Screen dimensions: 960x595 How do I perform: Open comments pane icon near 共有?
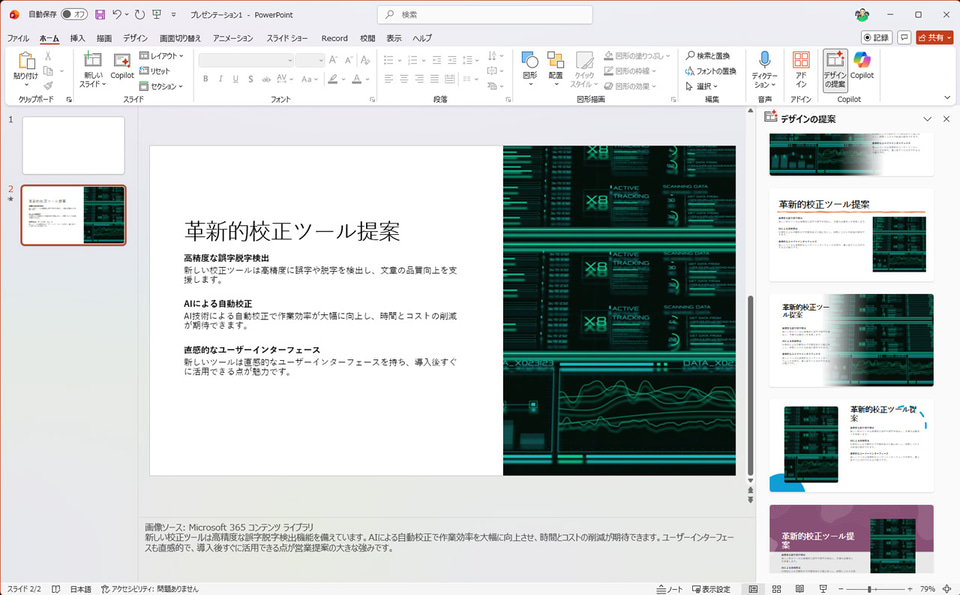point(904,37)
